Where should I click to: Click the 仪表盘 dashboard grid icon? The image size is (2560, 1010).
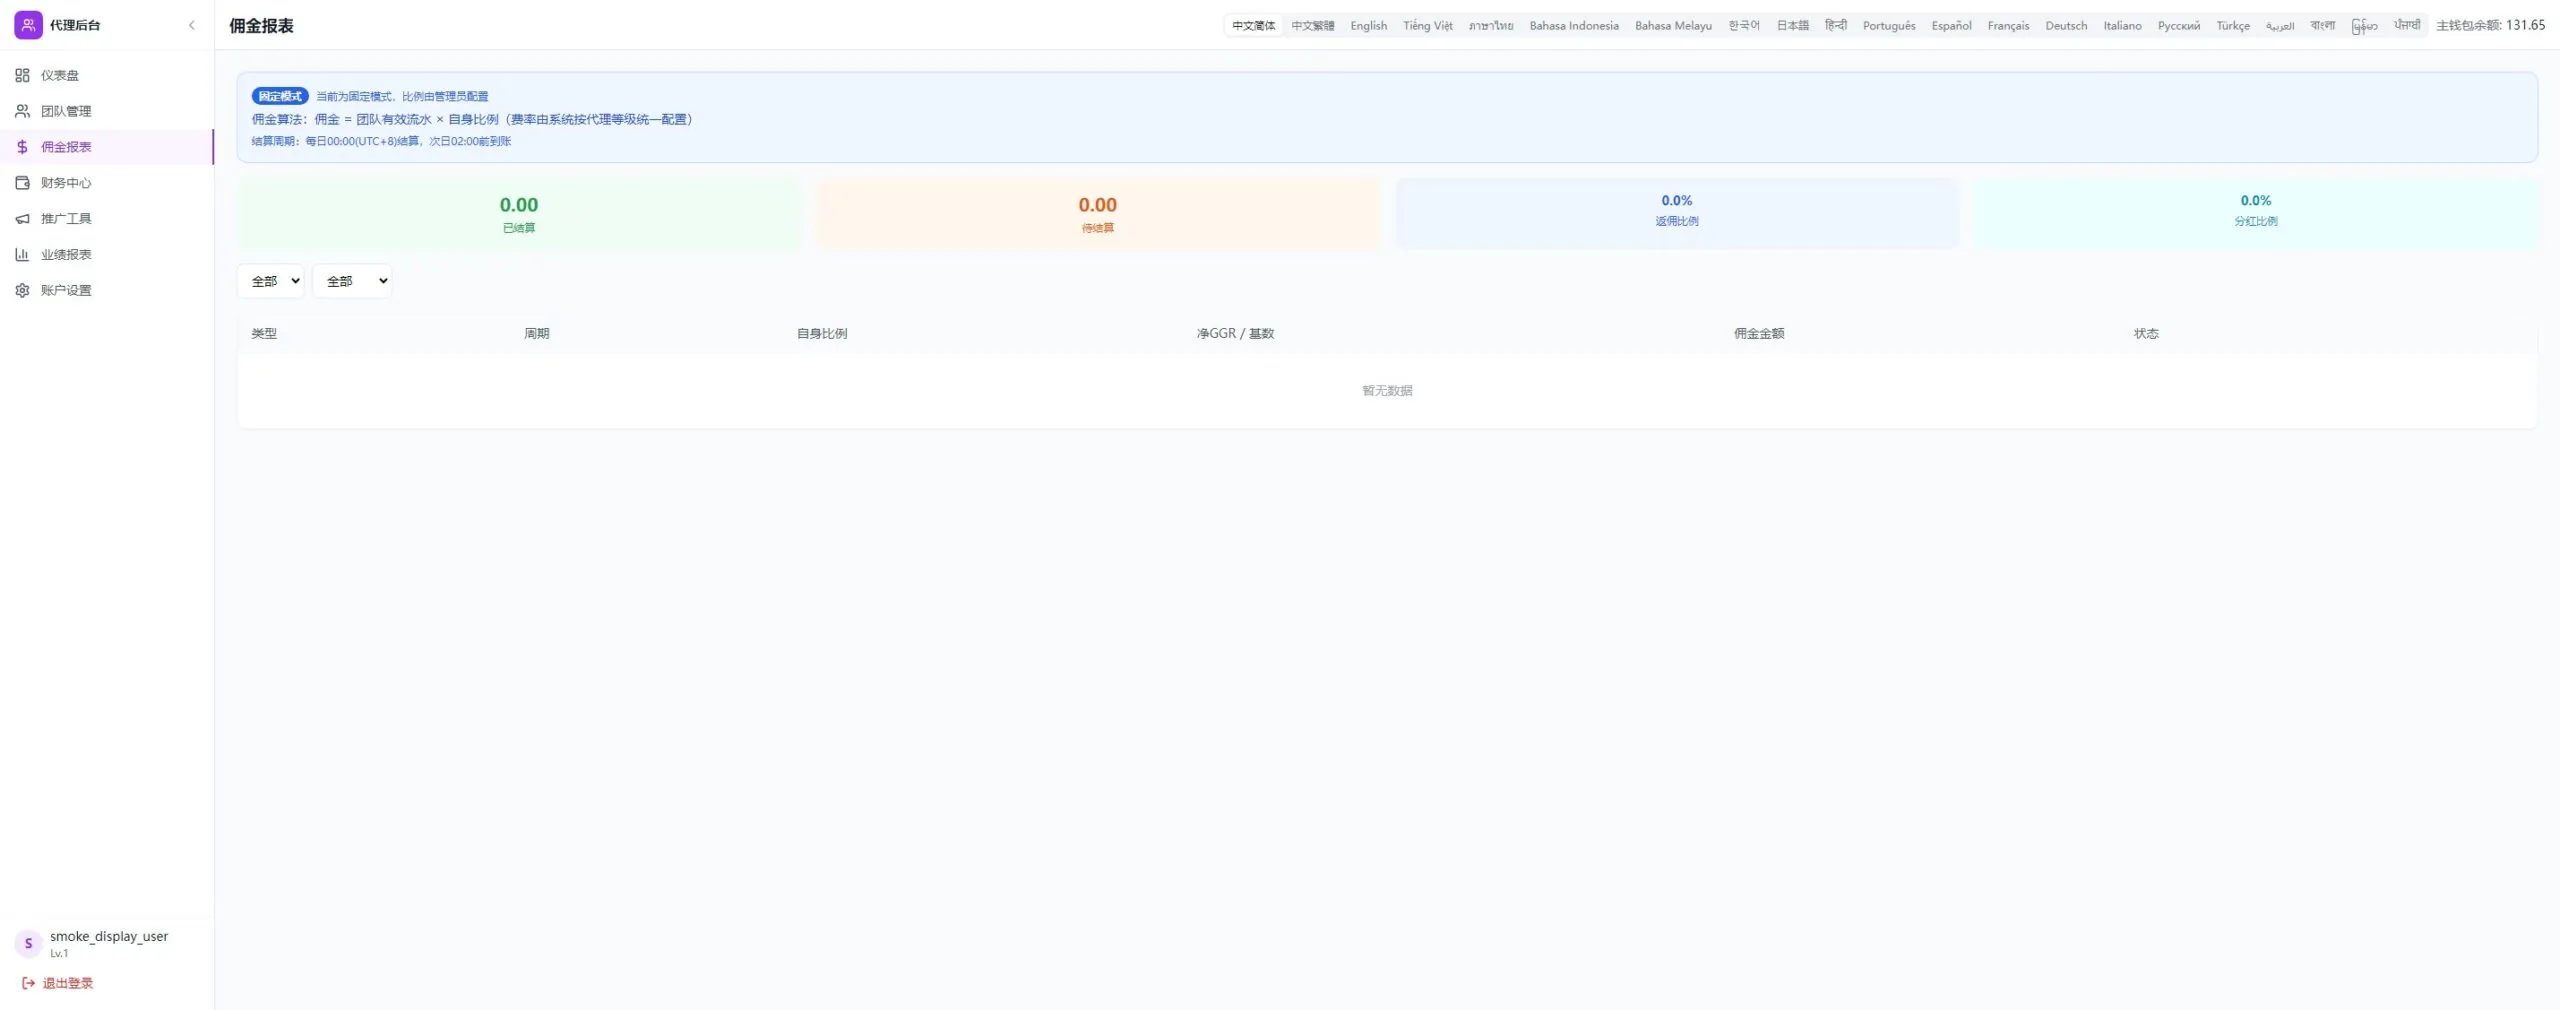click(x=22, y=75)
